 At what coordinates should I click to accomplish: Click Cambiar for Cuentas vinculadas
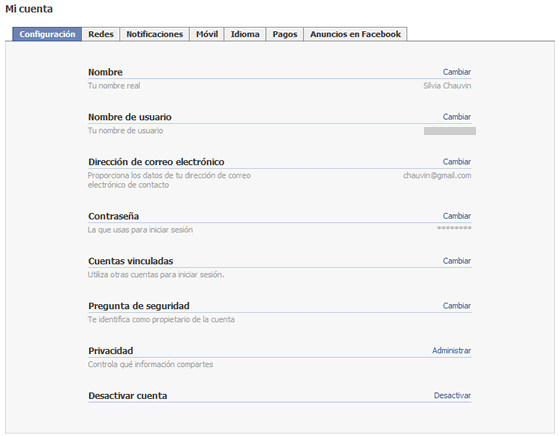coord(457,261)
